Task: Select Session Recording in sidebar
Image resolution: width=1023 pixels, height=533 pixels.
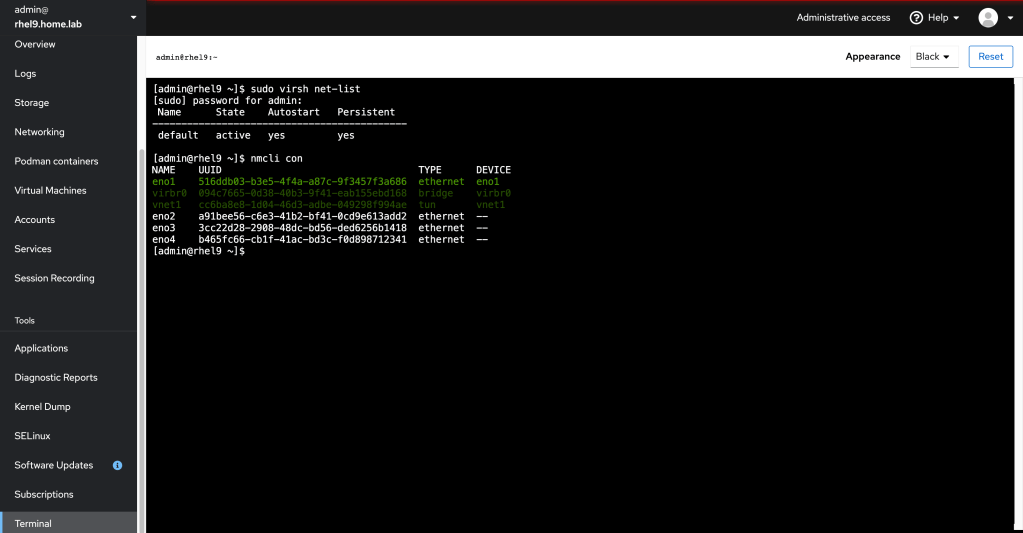Action: pyautogui.click(x=54, y=278)
